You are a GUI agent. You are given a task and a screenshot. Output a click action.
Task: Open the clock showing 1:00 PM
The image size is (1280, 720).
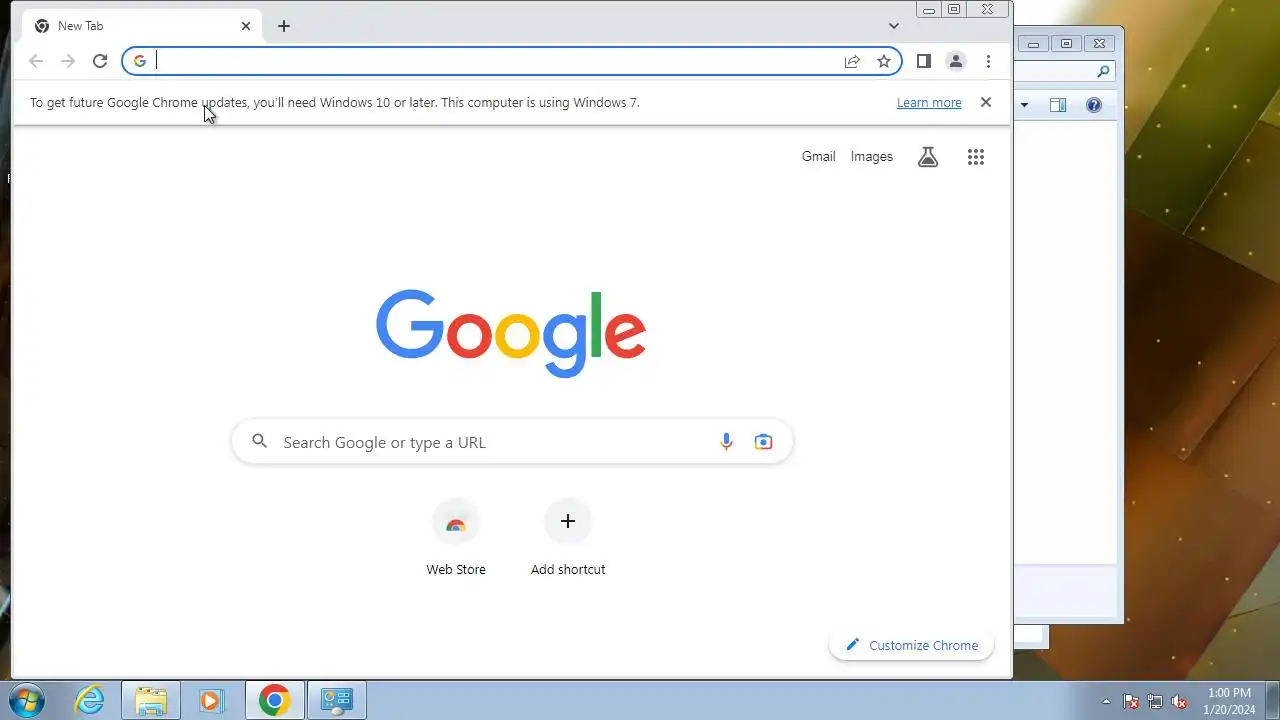point(1229,701)
